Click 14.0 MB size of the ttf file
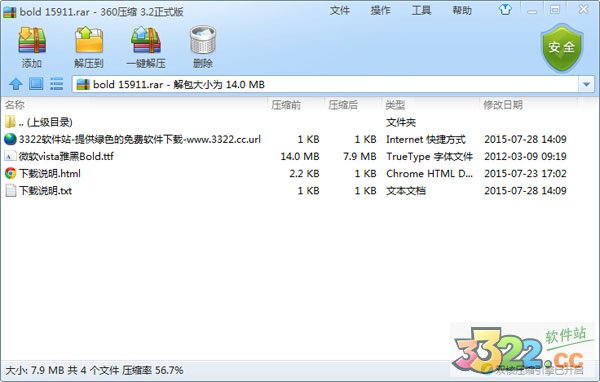The width and height of the screenshot is (600, 382). tap(300, 157)
